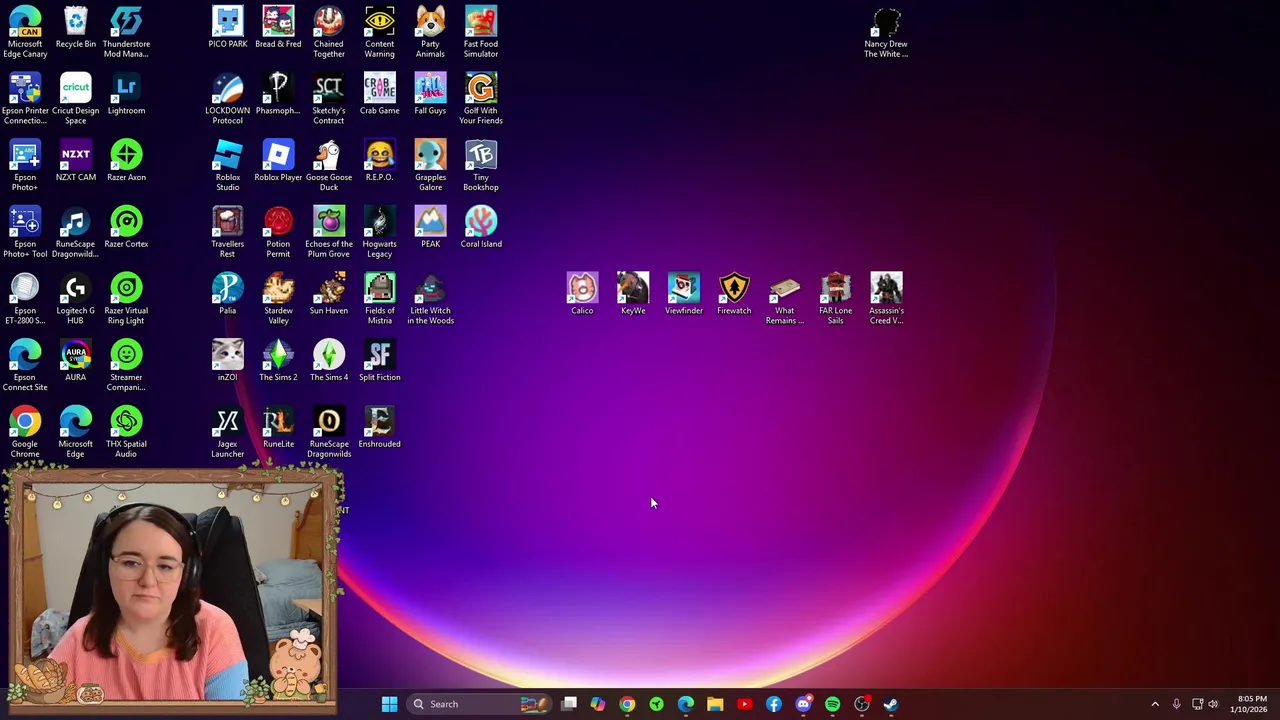Open Roblox Studio desktop icon
The width and height of the screenshot is (1280, 720).
click(228, 166)
